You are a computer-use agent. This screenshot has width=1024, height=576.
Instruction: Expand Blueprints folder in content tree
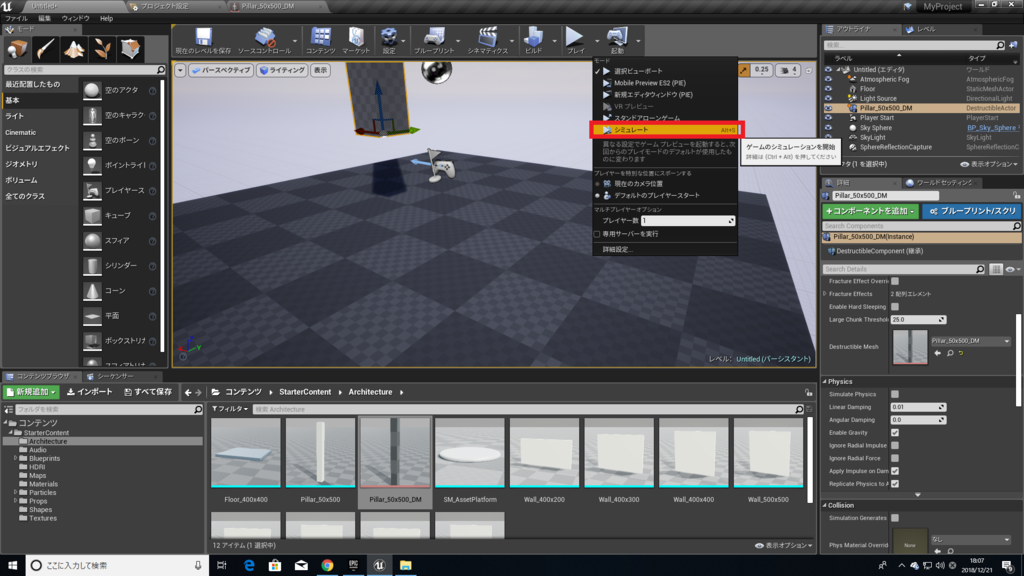(x=16, y=458)
